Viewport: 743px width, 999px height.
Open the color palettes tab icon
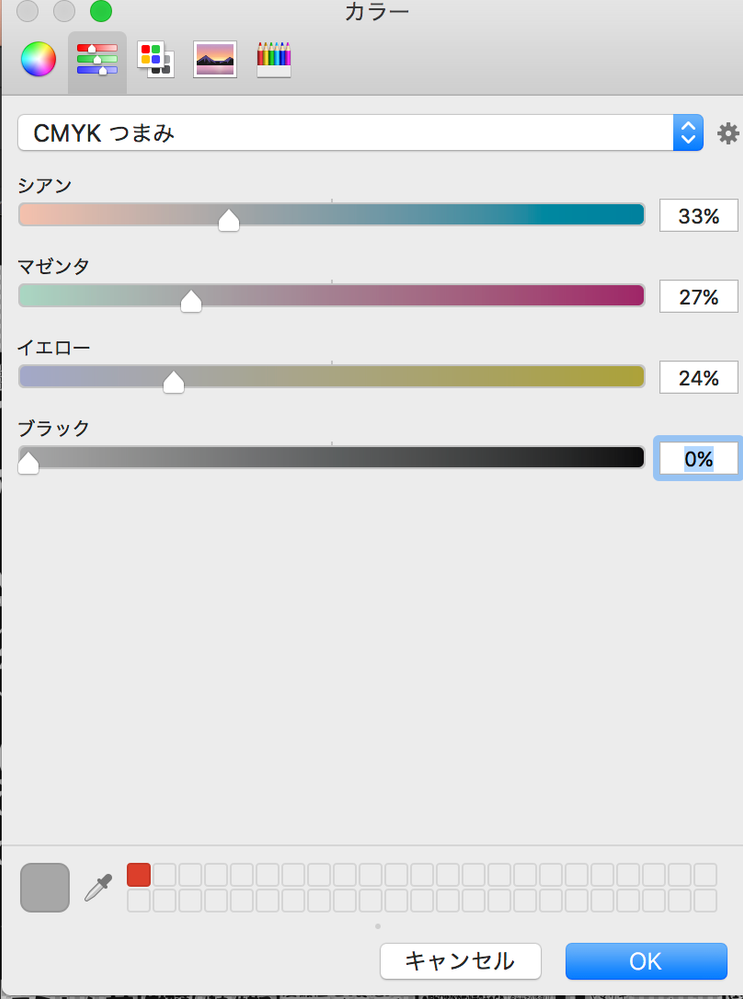tap(156, 60)
